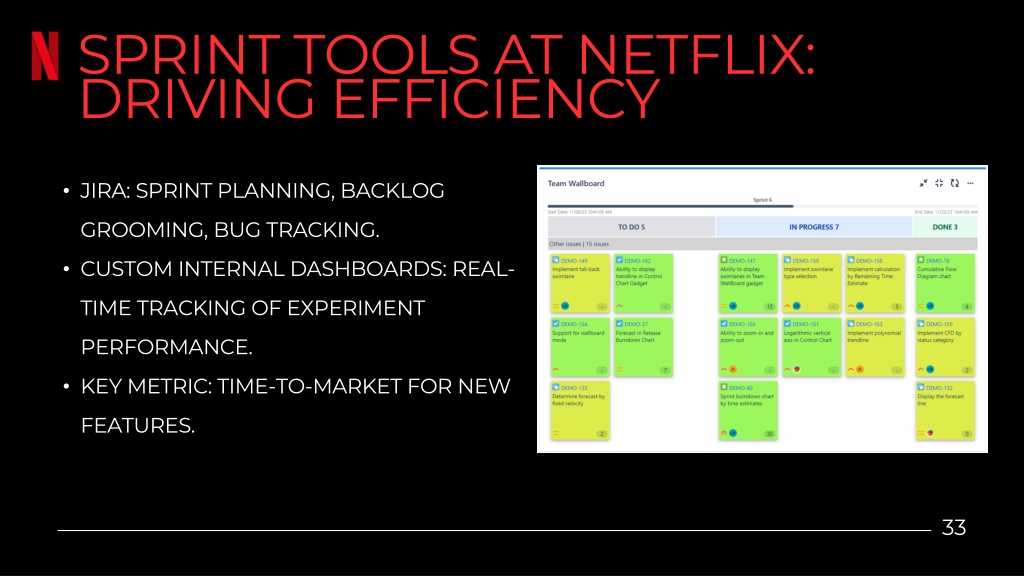The height and width of the screenshot is (576, 1024).
Task: Click the story type icon on DEMO-147
Action: [x=724, y=260]
